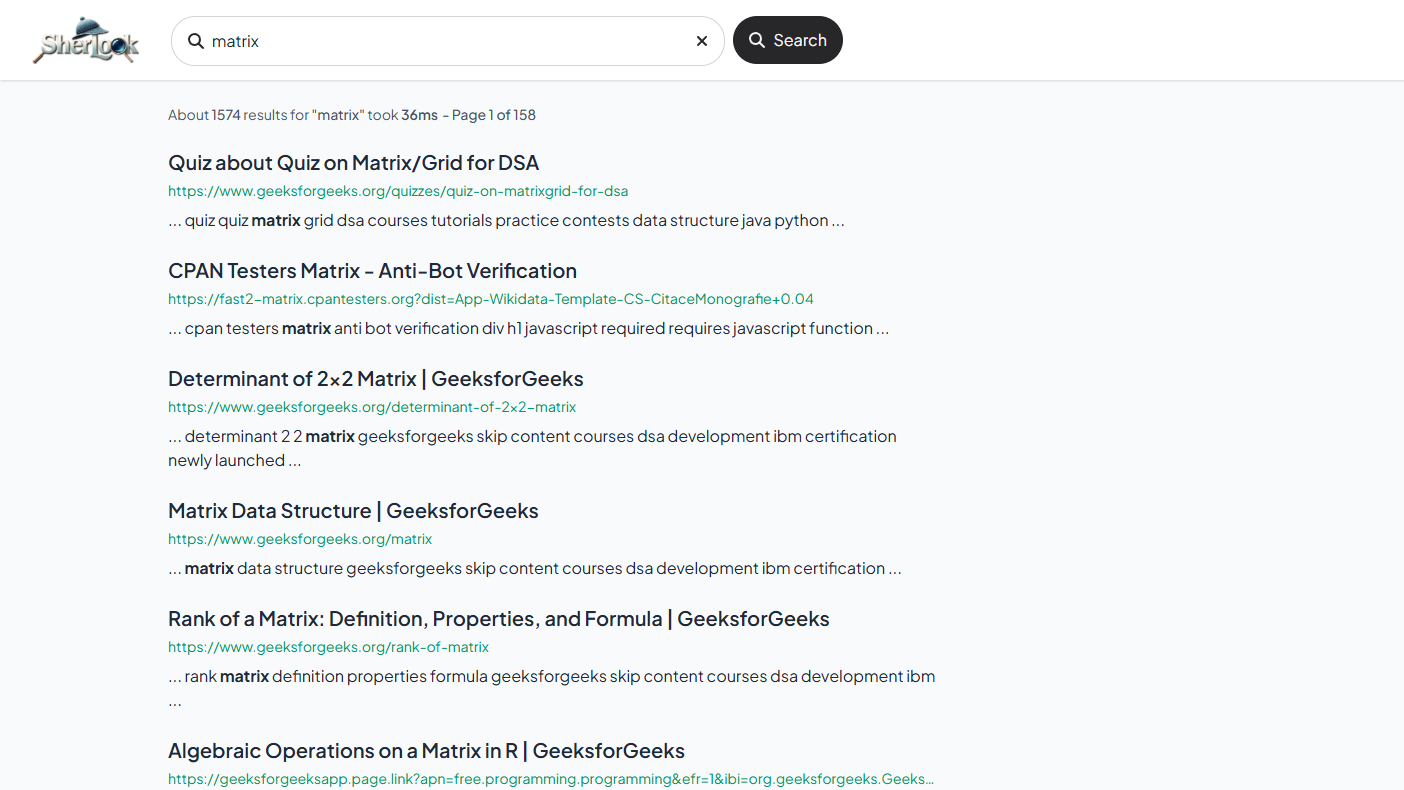
Task: Go to the geeksforgeeks.org/matrix URL
Action: (x=299, y=539)
